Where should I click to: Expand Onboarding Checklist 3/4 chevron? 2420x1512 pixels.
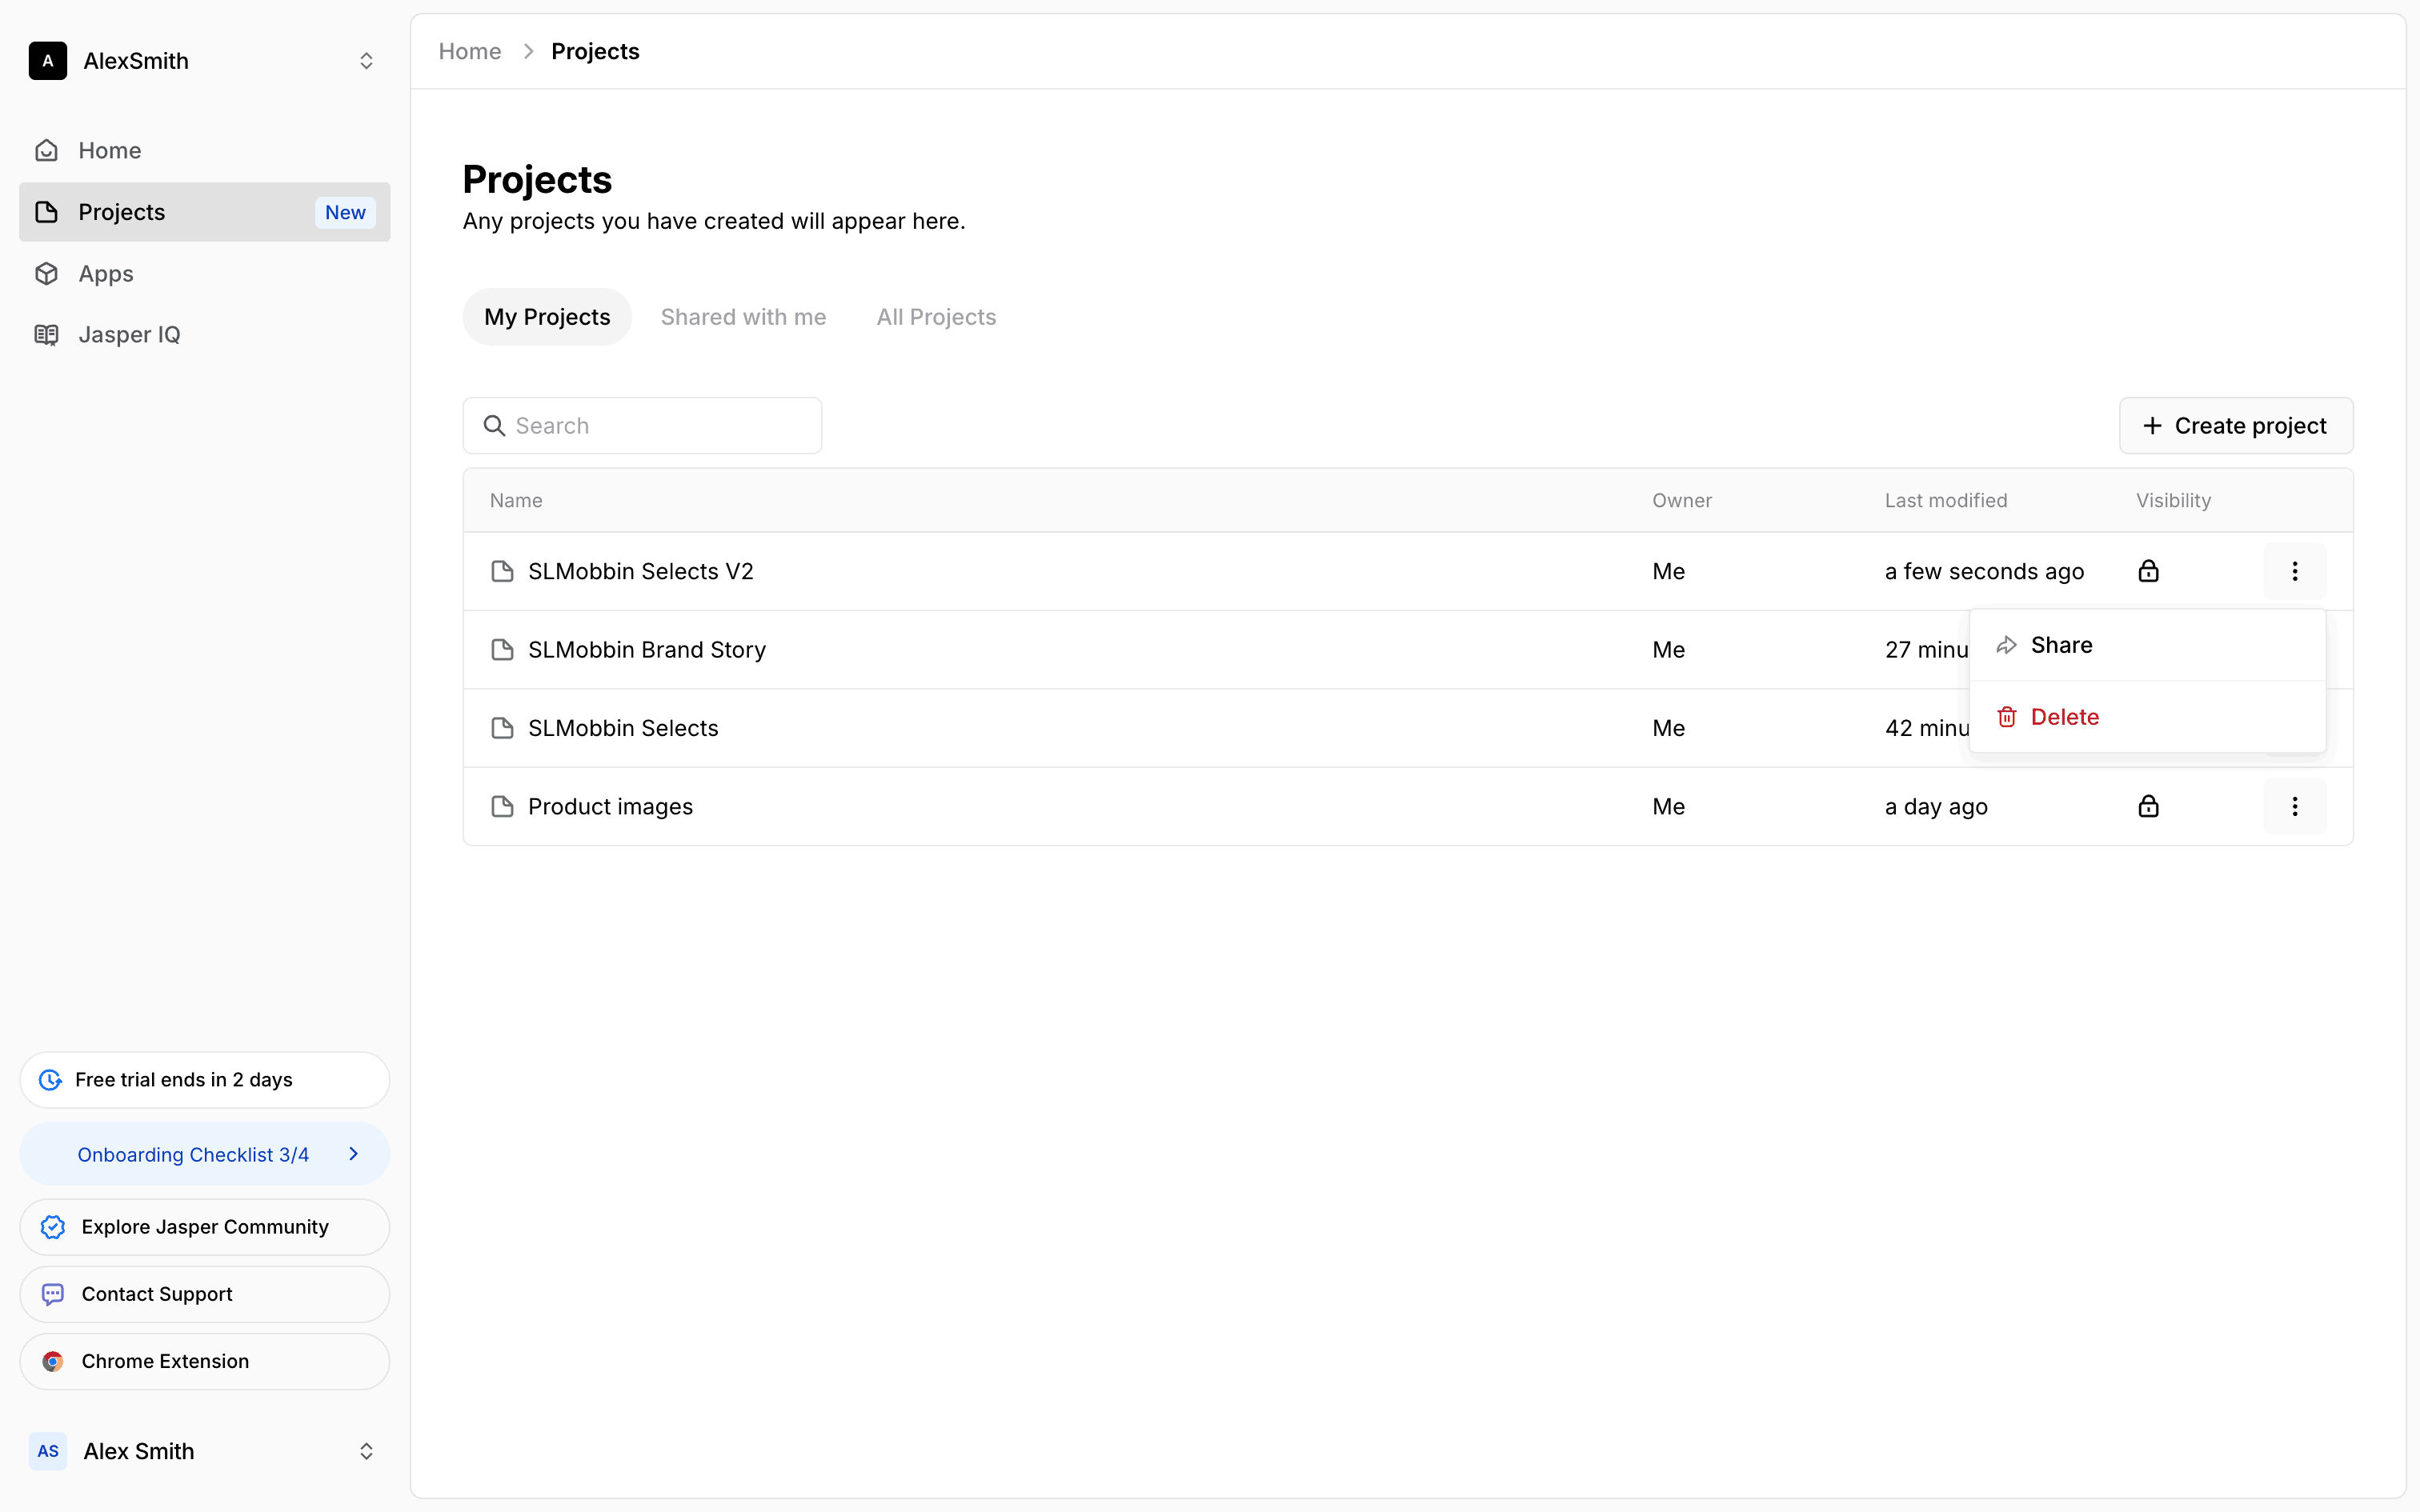tap(354, 1154)
